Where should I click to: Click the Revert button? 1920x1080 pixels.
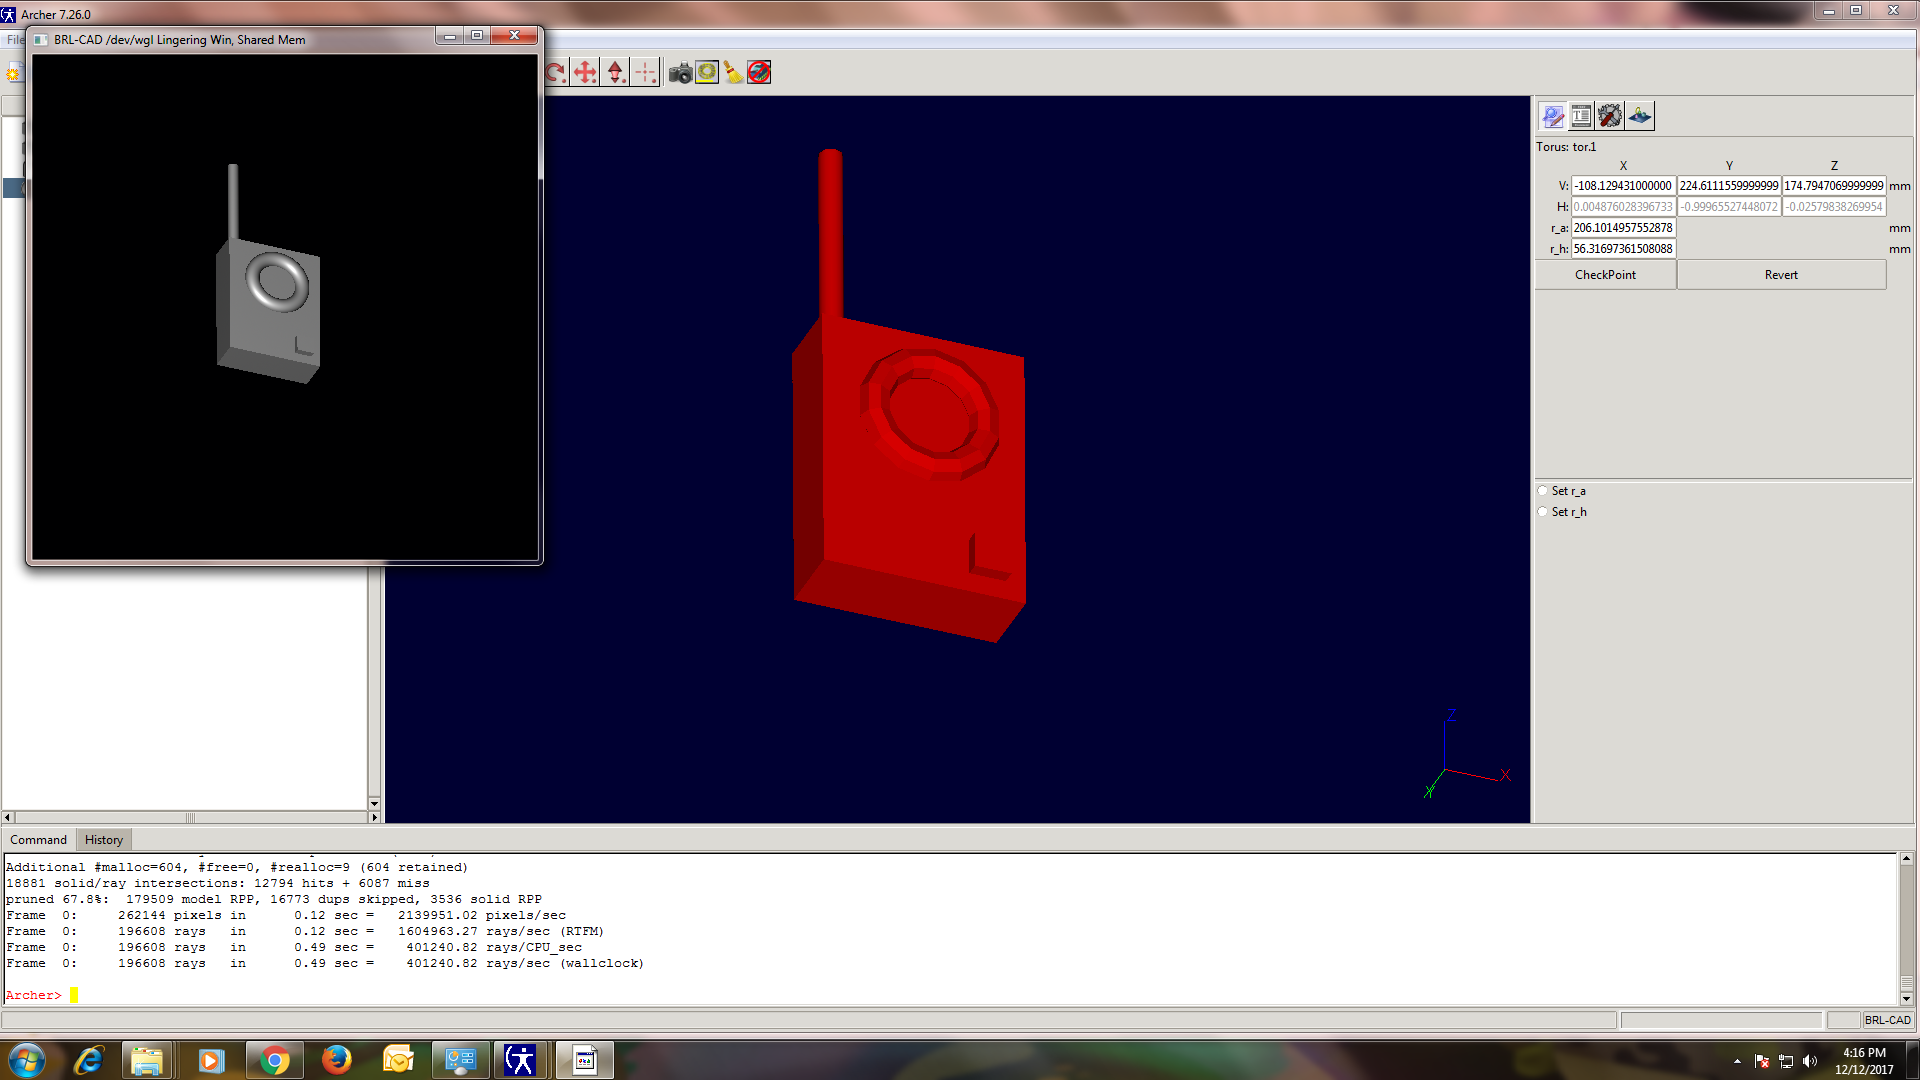click(1781, 275)
